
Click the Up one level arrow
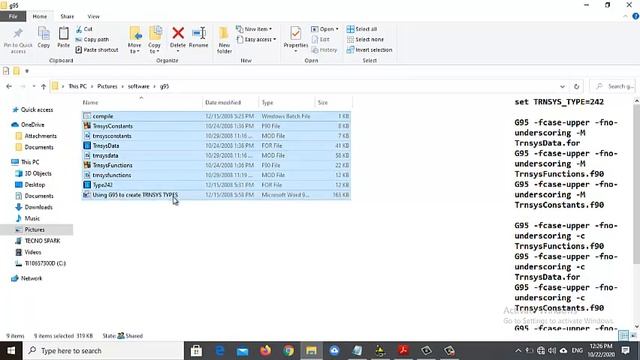43,87
